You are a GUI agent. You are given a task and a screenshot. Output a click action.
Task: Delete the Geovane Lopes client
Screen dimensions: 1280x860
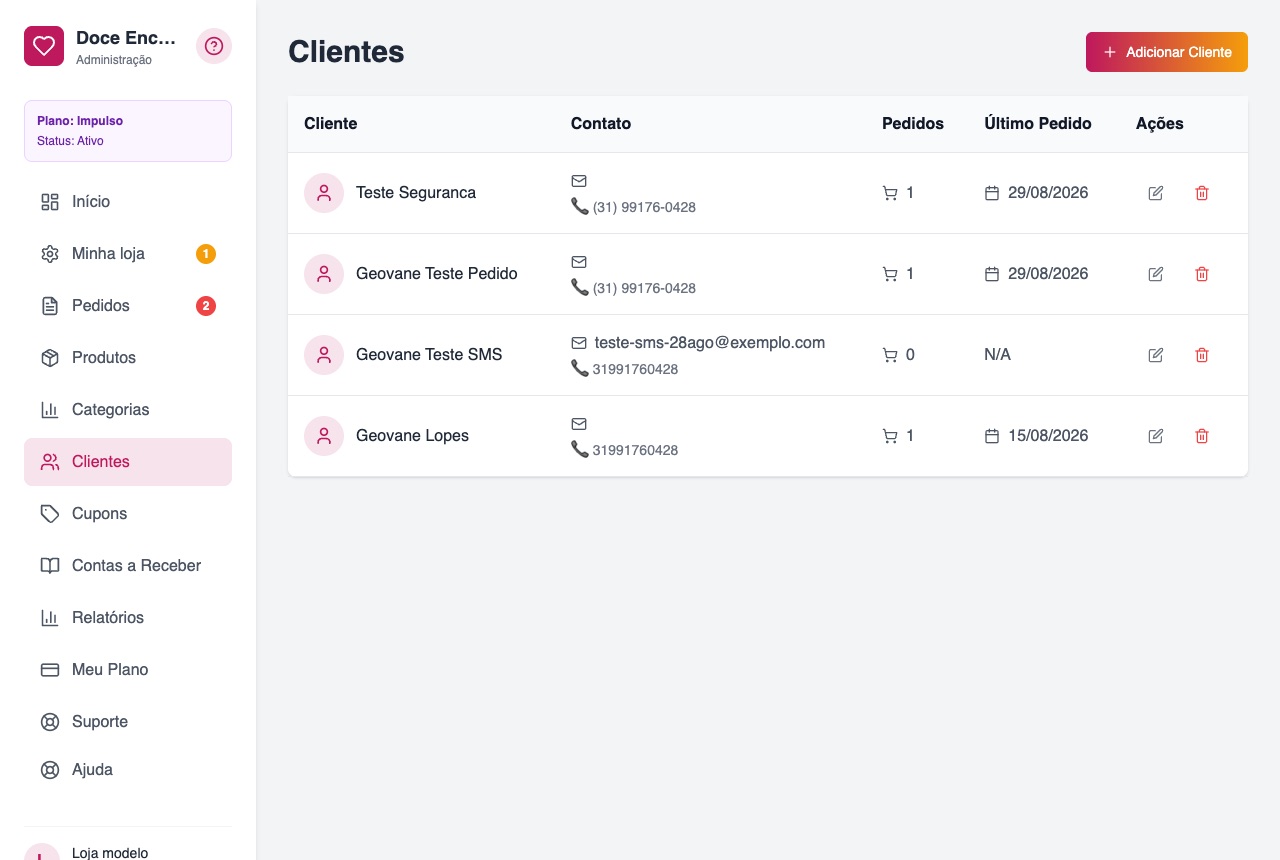click(x=1202, y=436)
